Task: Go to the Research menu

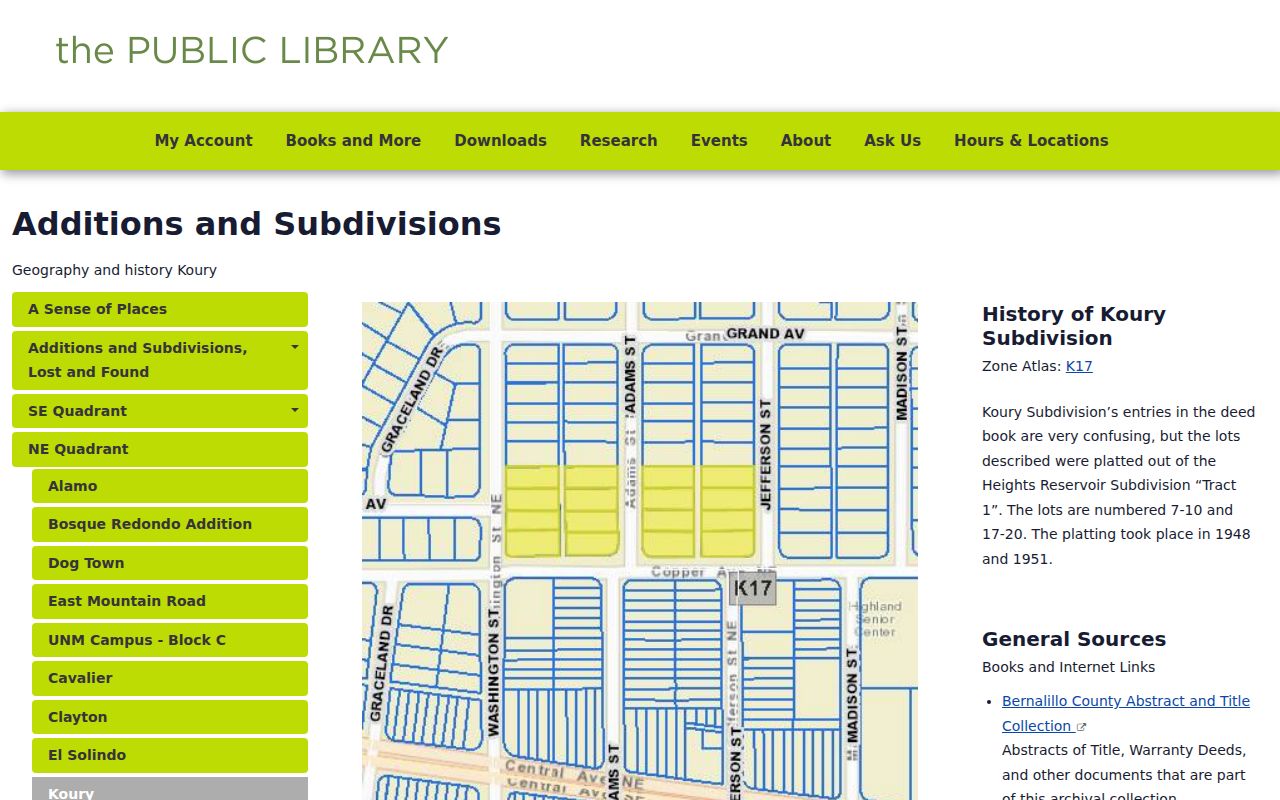Action: coord(619,141)
